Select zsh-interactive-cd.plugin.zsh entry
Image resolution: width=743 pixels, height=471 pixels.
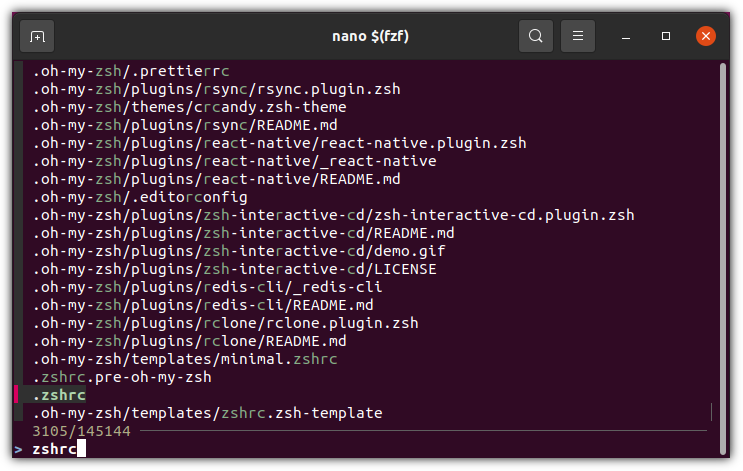pos(333,215)
